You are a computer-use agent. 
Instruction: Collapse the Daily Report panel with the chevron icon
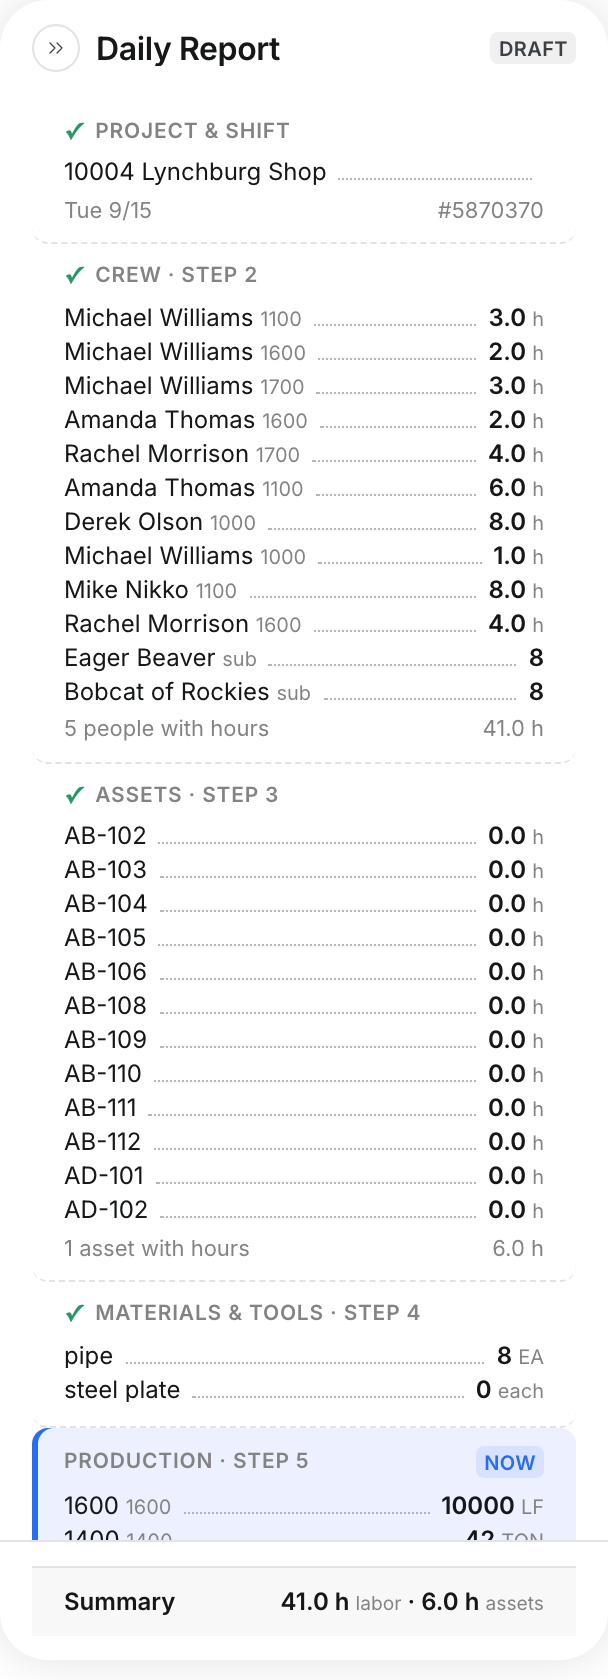click(56, 48)
